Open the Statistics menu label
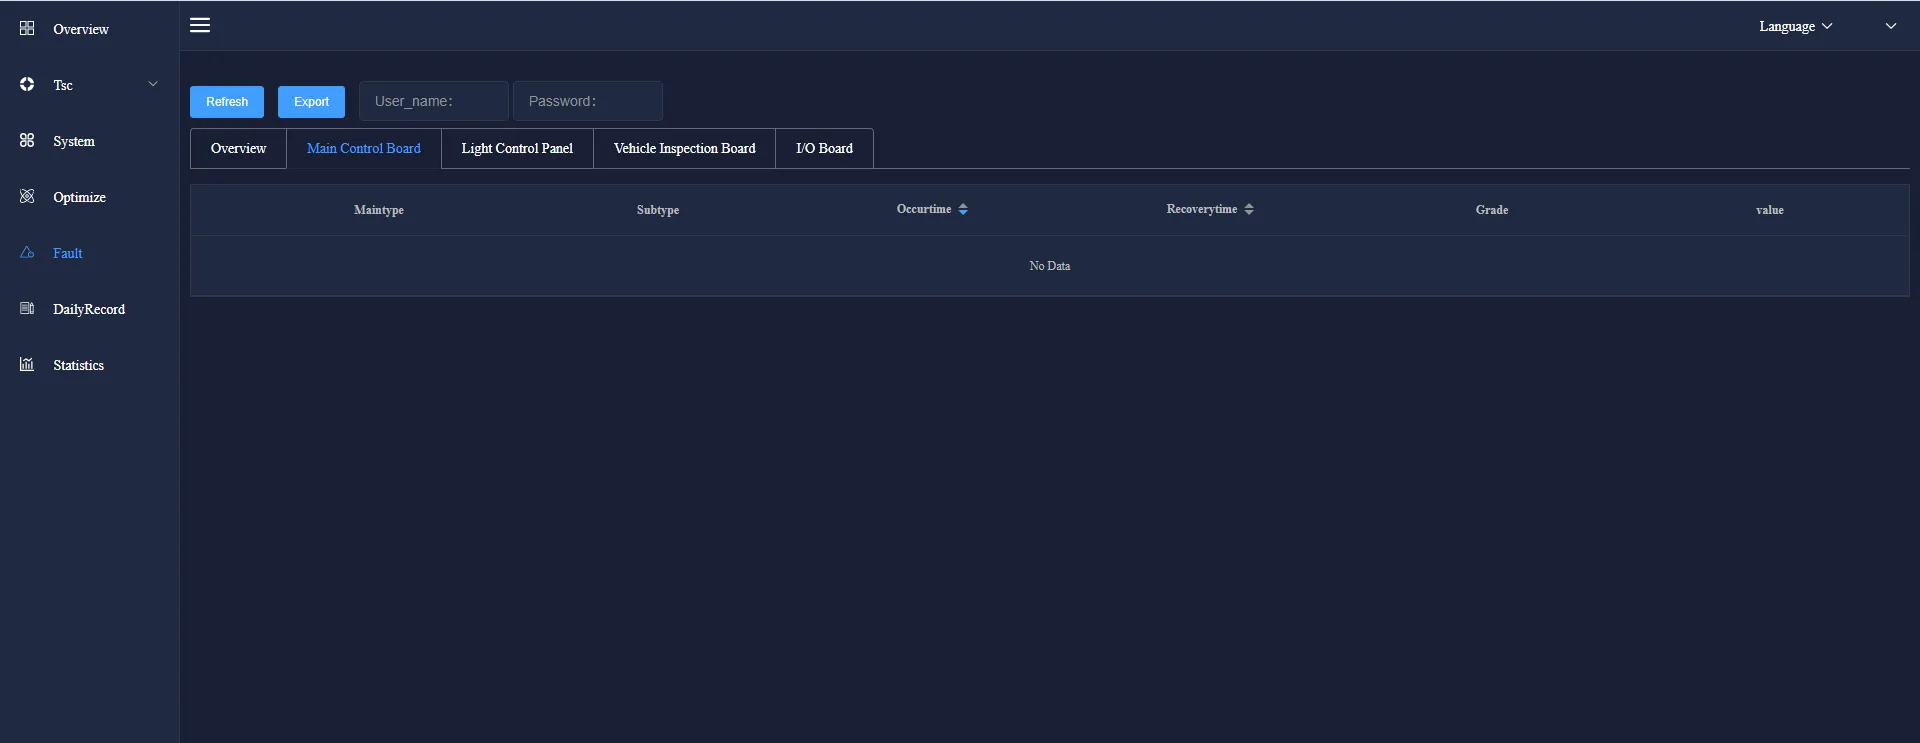The height and width of the screenshot is (743, 1920). (78, 365)
